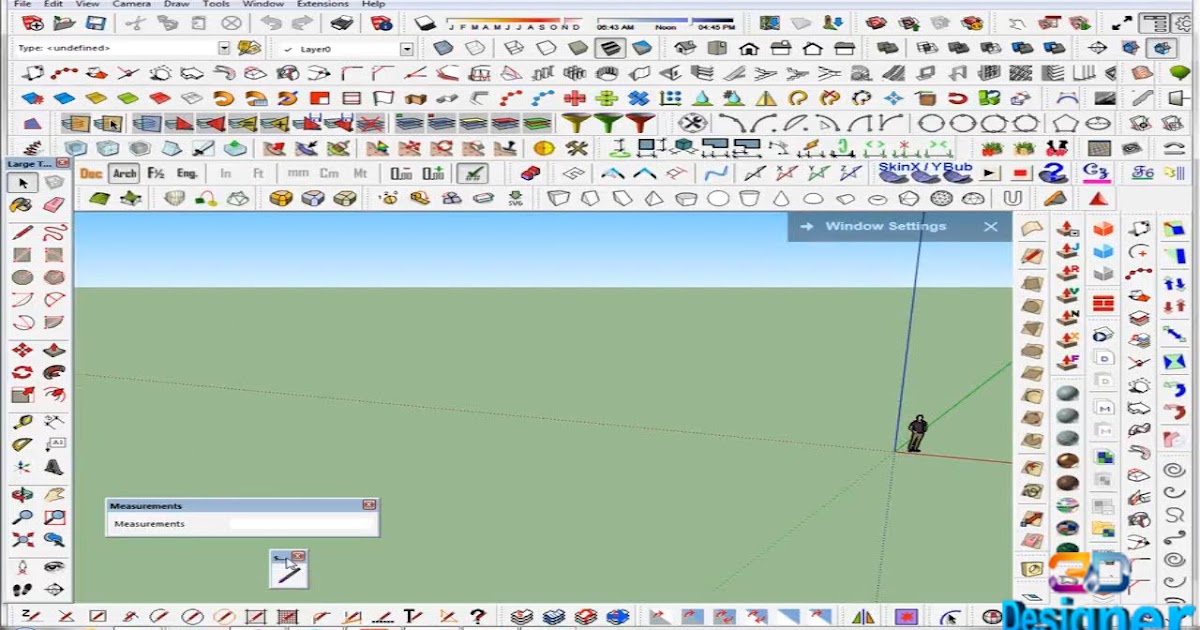This screenshot has height=630, width=1200.
Task: Close the Window Settings banner
Action: click(x=990, y=227)
